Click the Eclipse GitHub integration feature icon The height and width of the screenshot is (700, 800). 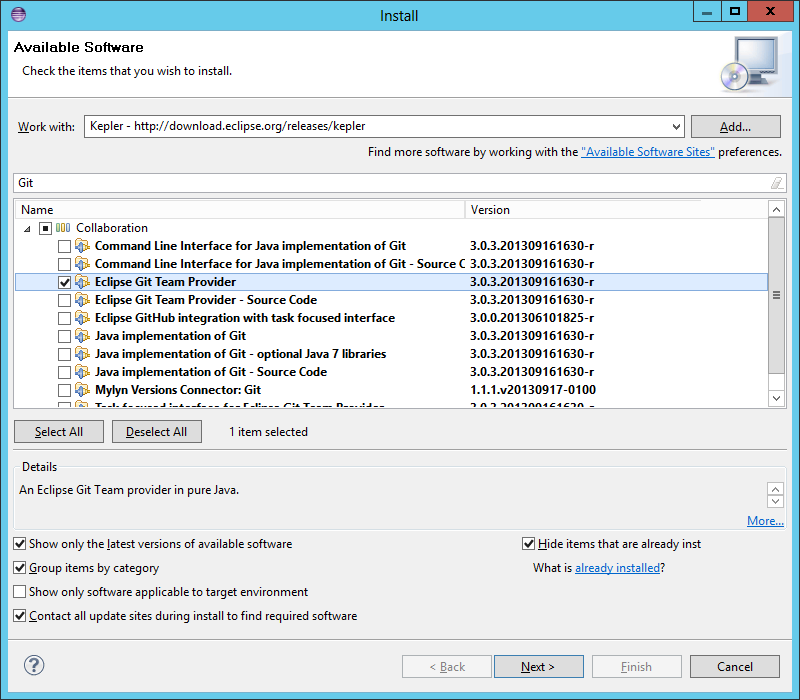83,318
